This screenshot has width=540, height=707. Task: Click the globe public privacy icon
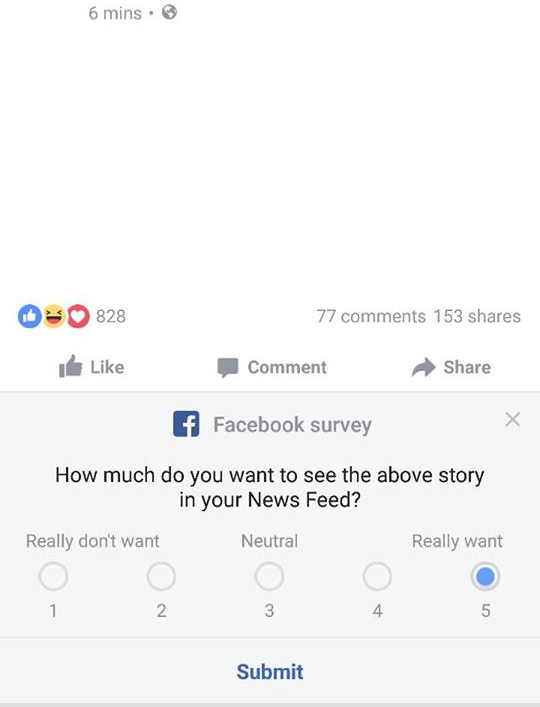click(169, 12)
